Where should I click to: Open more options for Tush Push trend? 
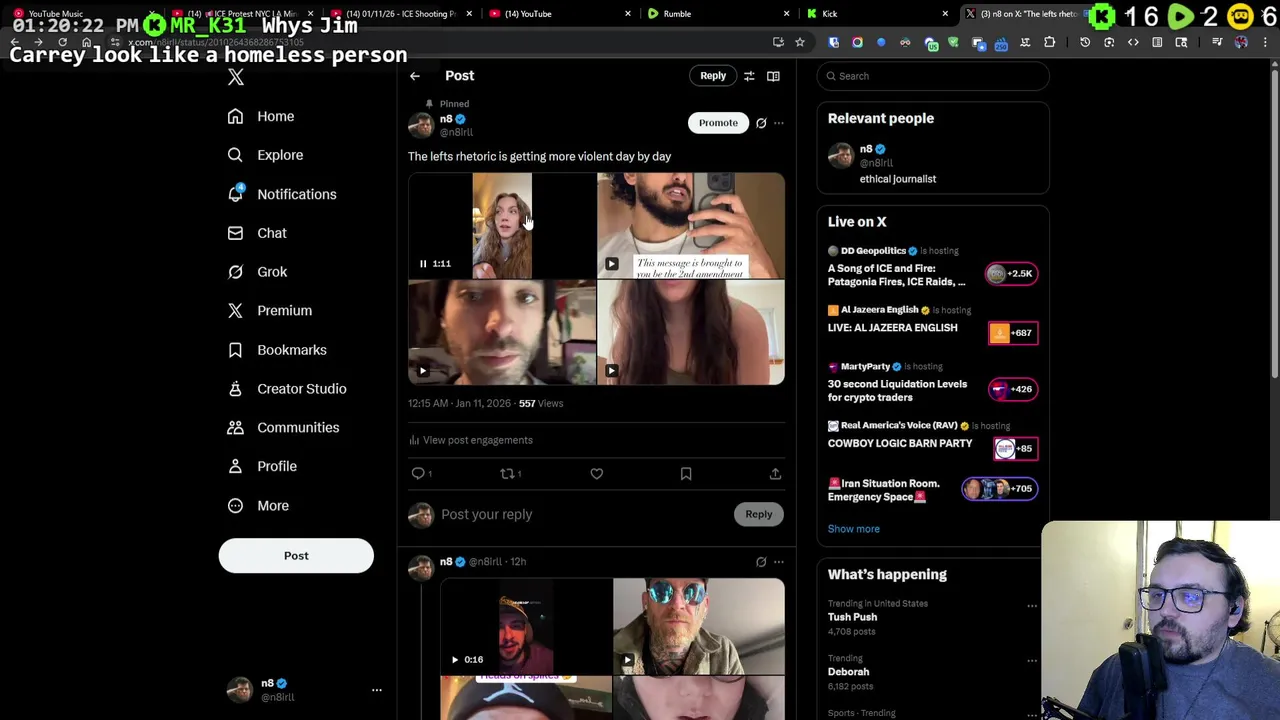(x=1032, y=606)
